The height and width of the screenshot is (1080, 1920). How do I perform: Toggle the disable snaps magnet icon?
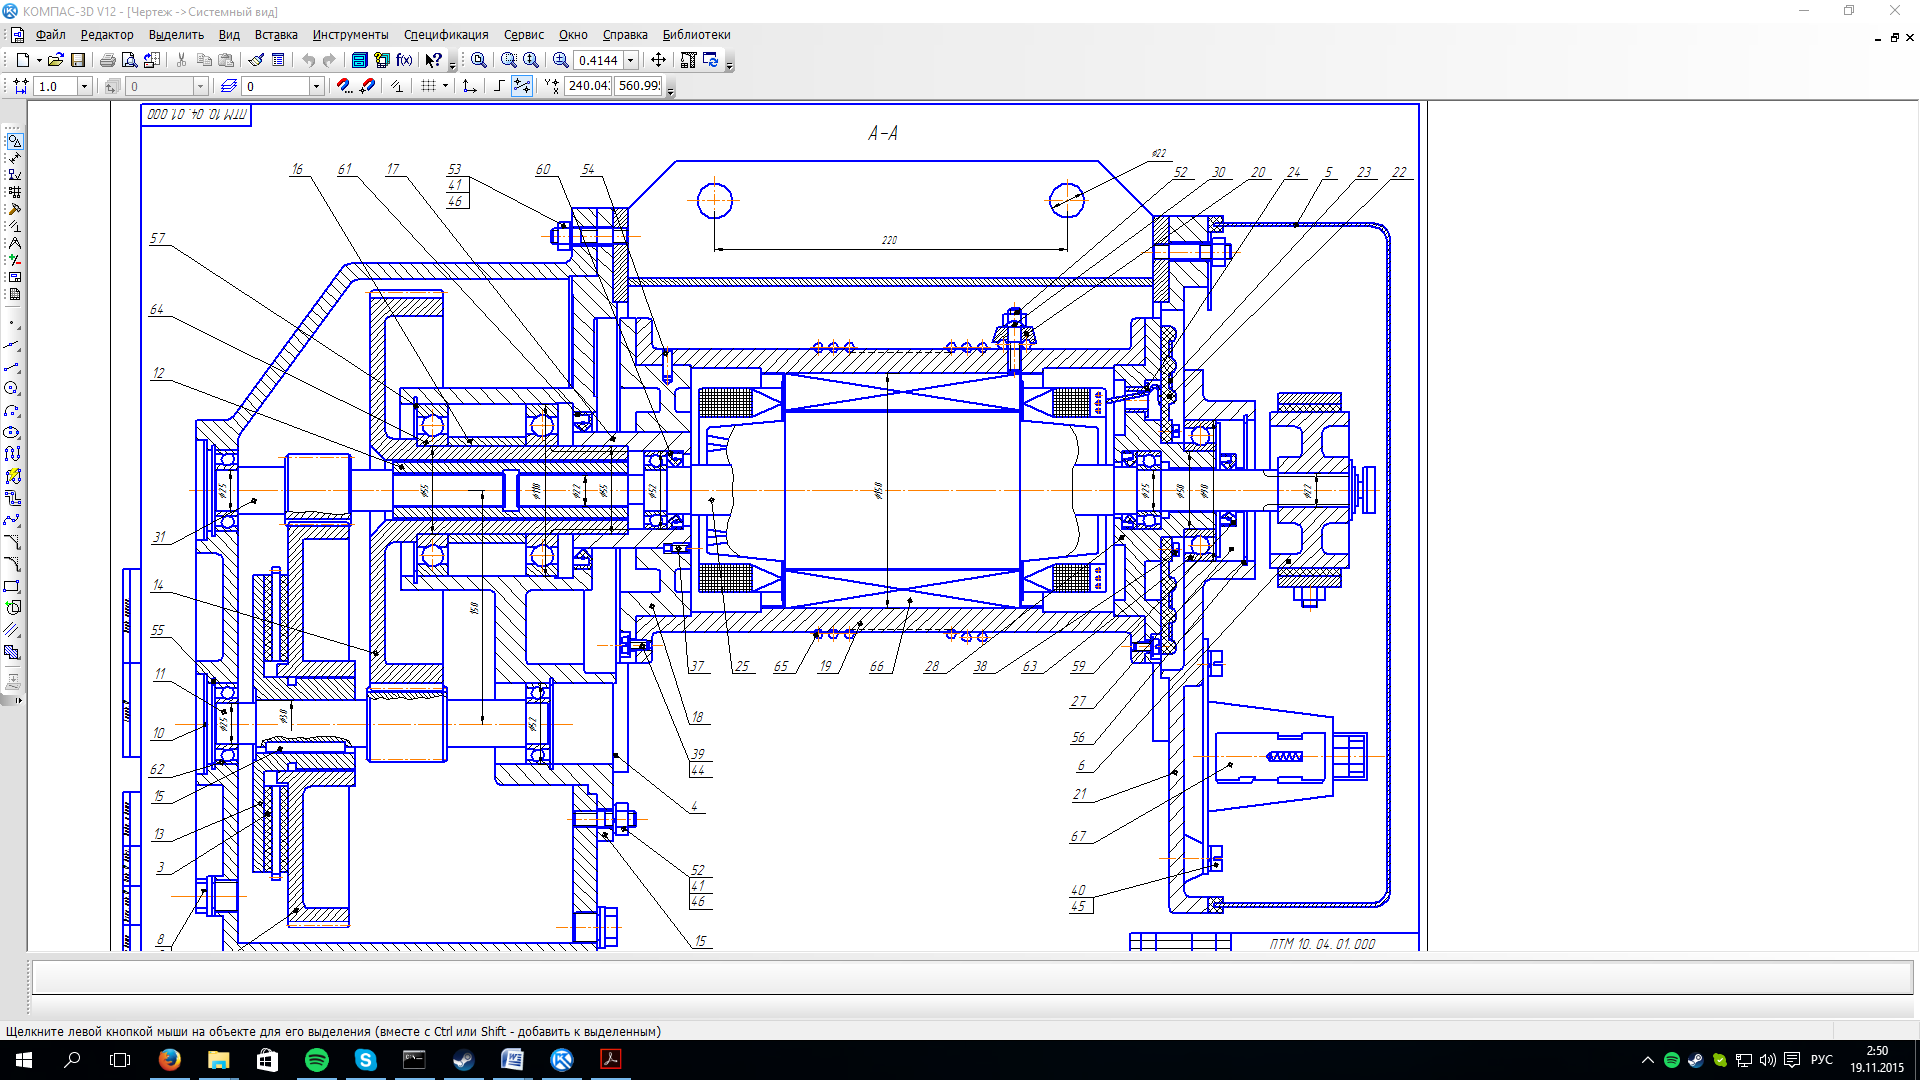pos(367,86)
